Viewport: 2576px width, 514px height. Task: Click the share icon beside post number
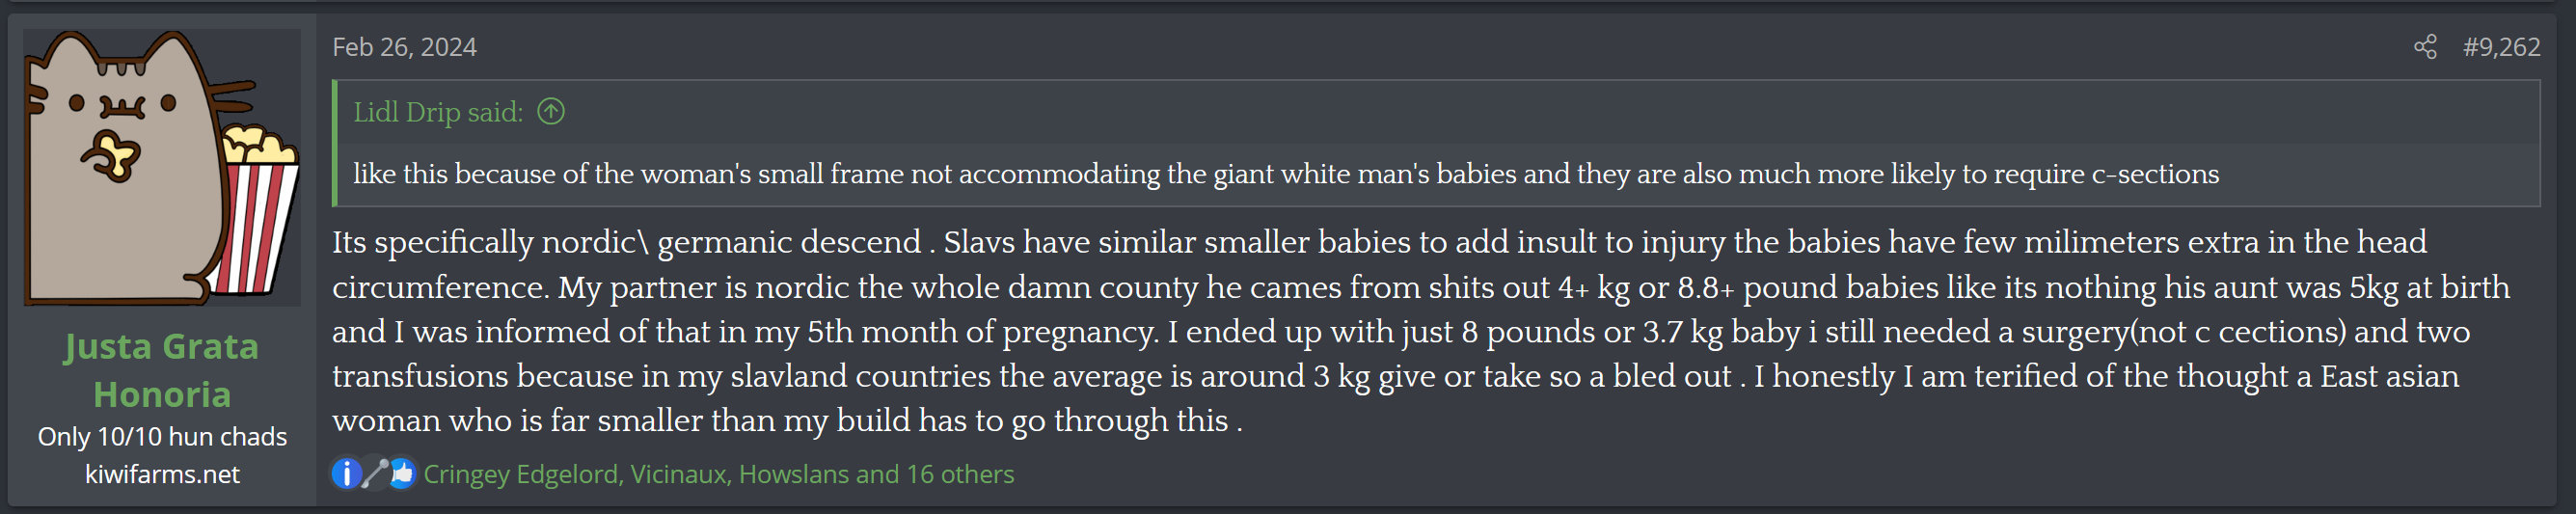(2424, 47)
